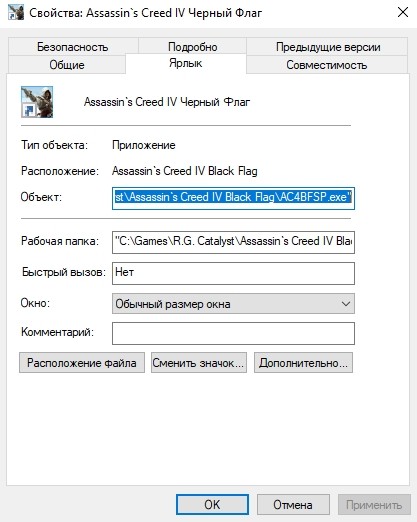Close the properties dialog with X
The height and width of the screenshot is (522, 417).
click(x=403, y=12)
